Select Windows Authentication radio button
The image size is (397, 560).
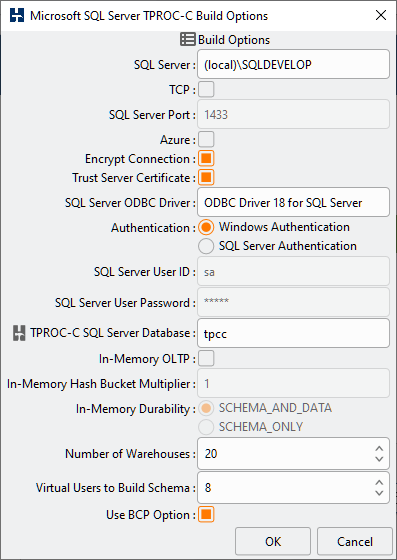(206, 227)
